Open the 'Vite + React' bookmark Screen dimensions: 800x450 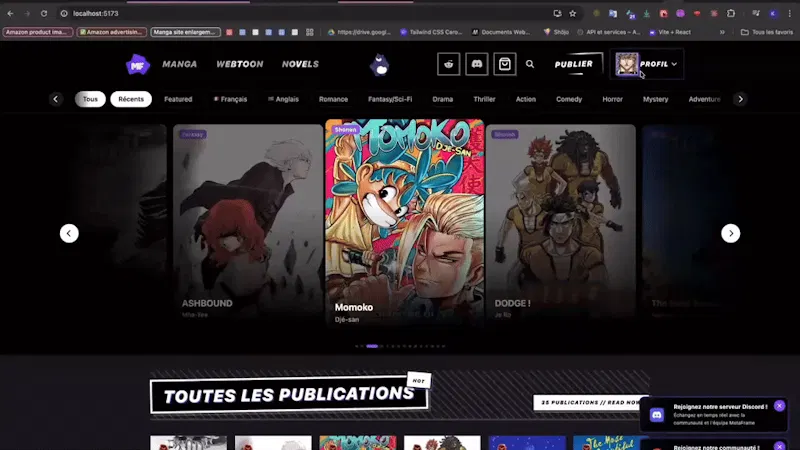click(669, 32)
